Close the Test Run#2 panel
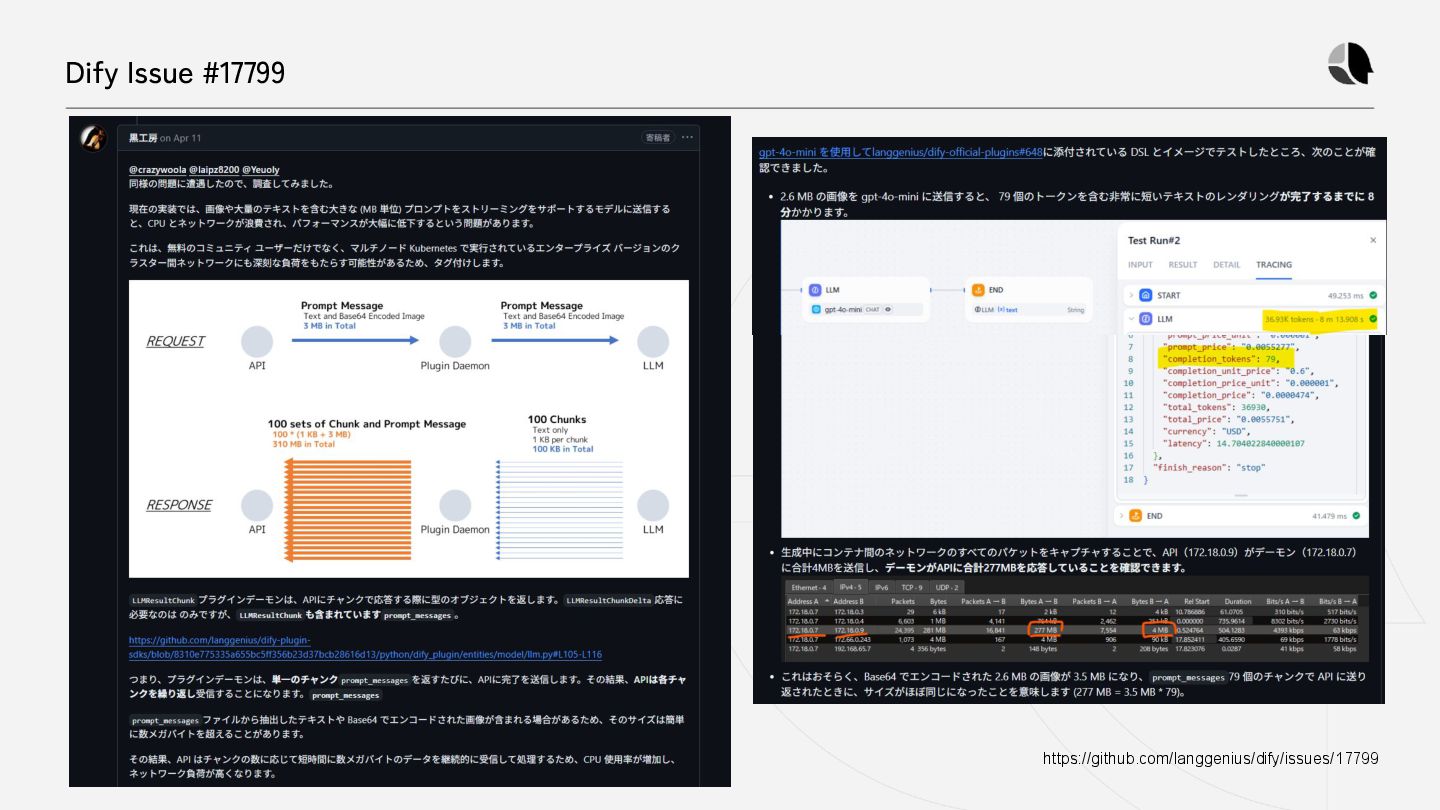 pyautogui.click(x=1373, y=240)
